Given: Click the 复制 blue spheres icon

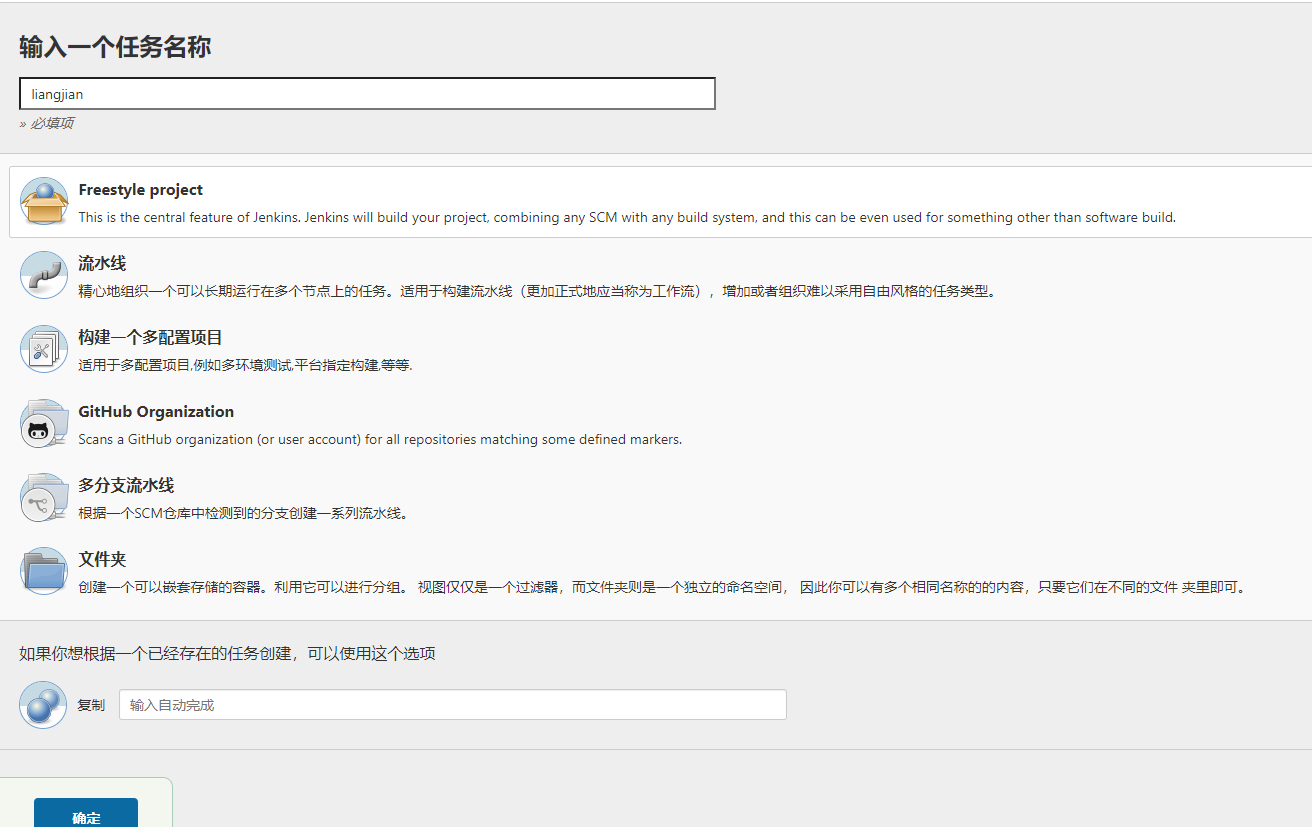Looking at the screenshot, I should coord(43,704).
